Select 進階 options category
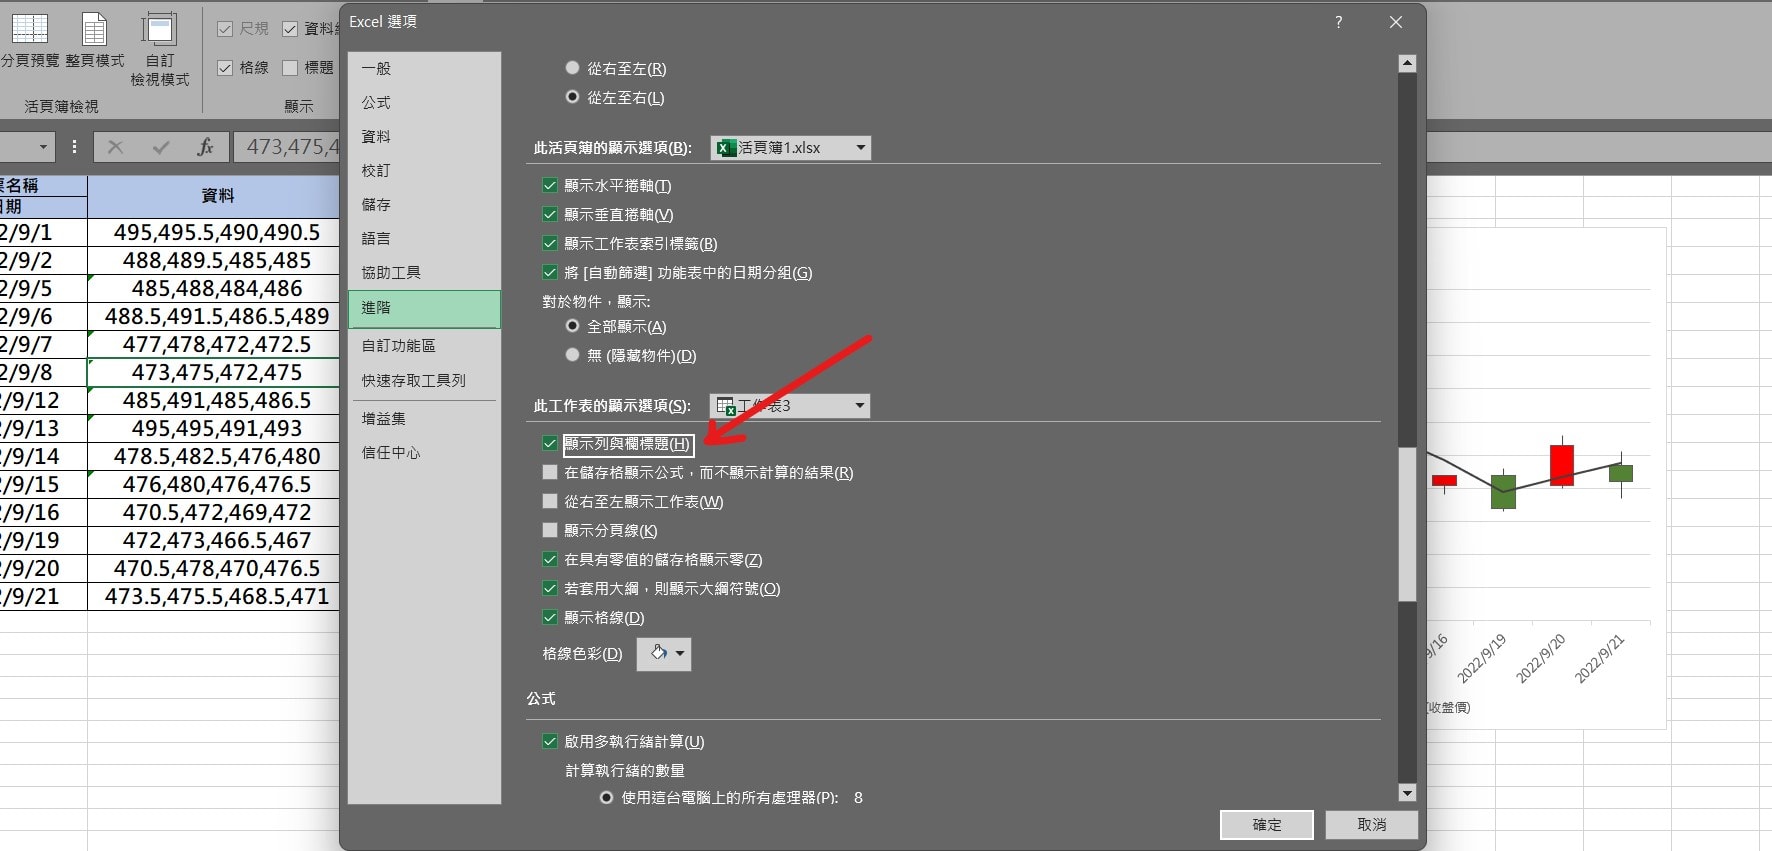 (424, 308)
